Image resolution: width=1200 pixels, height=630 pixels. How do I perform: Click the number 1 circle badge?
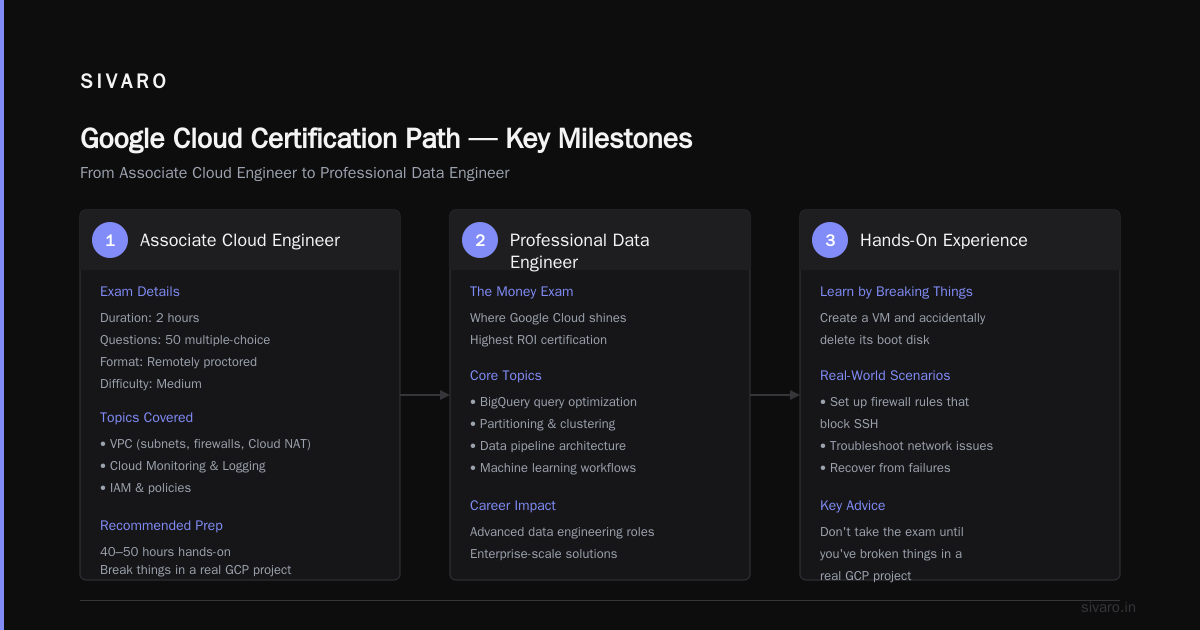(110, 240)
